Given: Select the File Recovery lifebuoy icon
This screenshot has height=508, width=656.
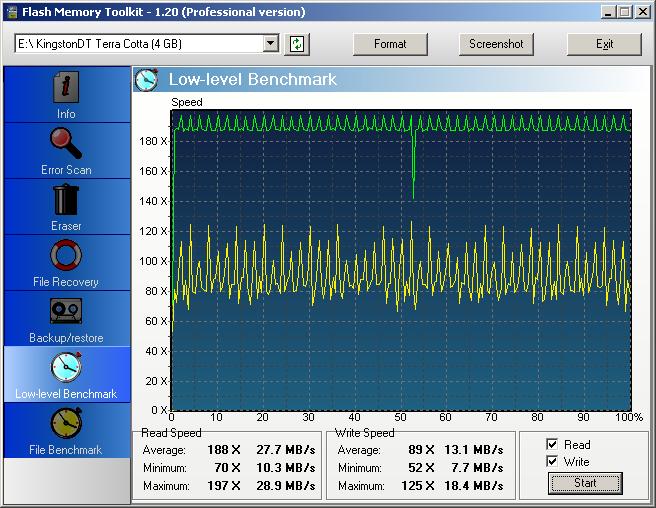Looking at the screenshot, I should tap(66, 256).
